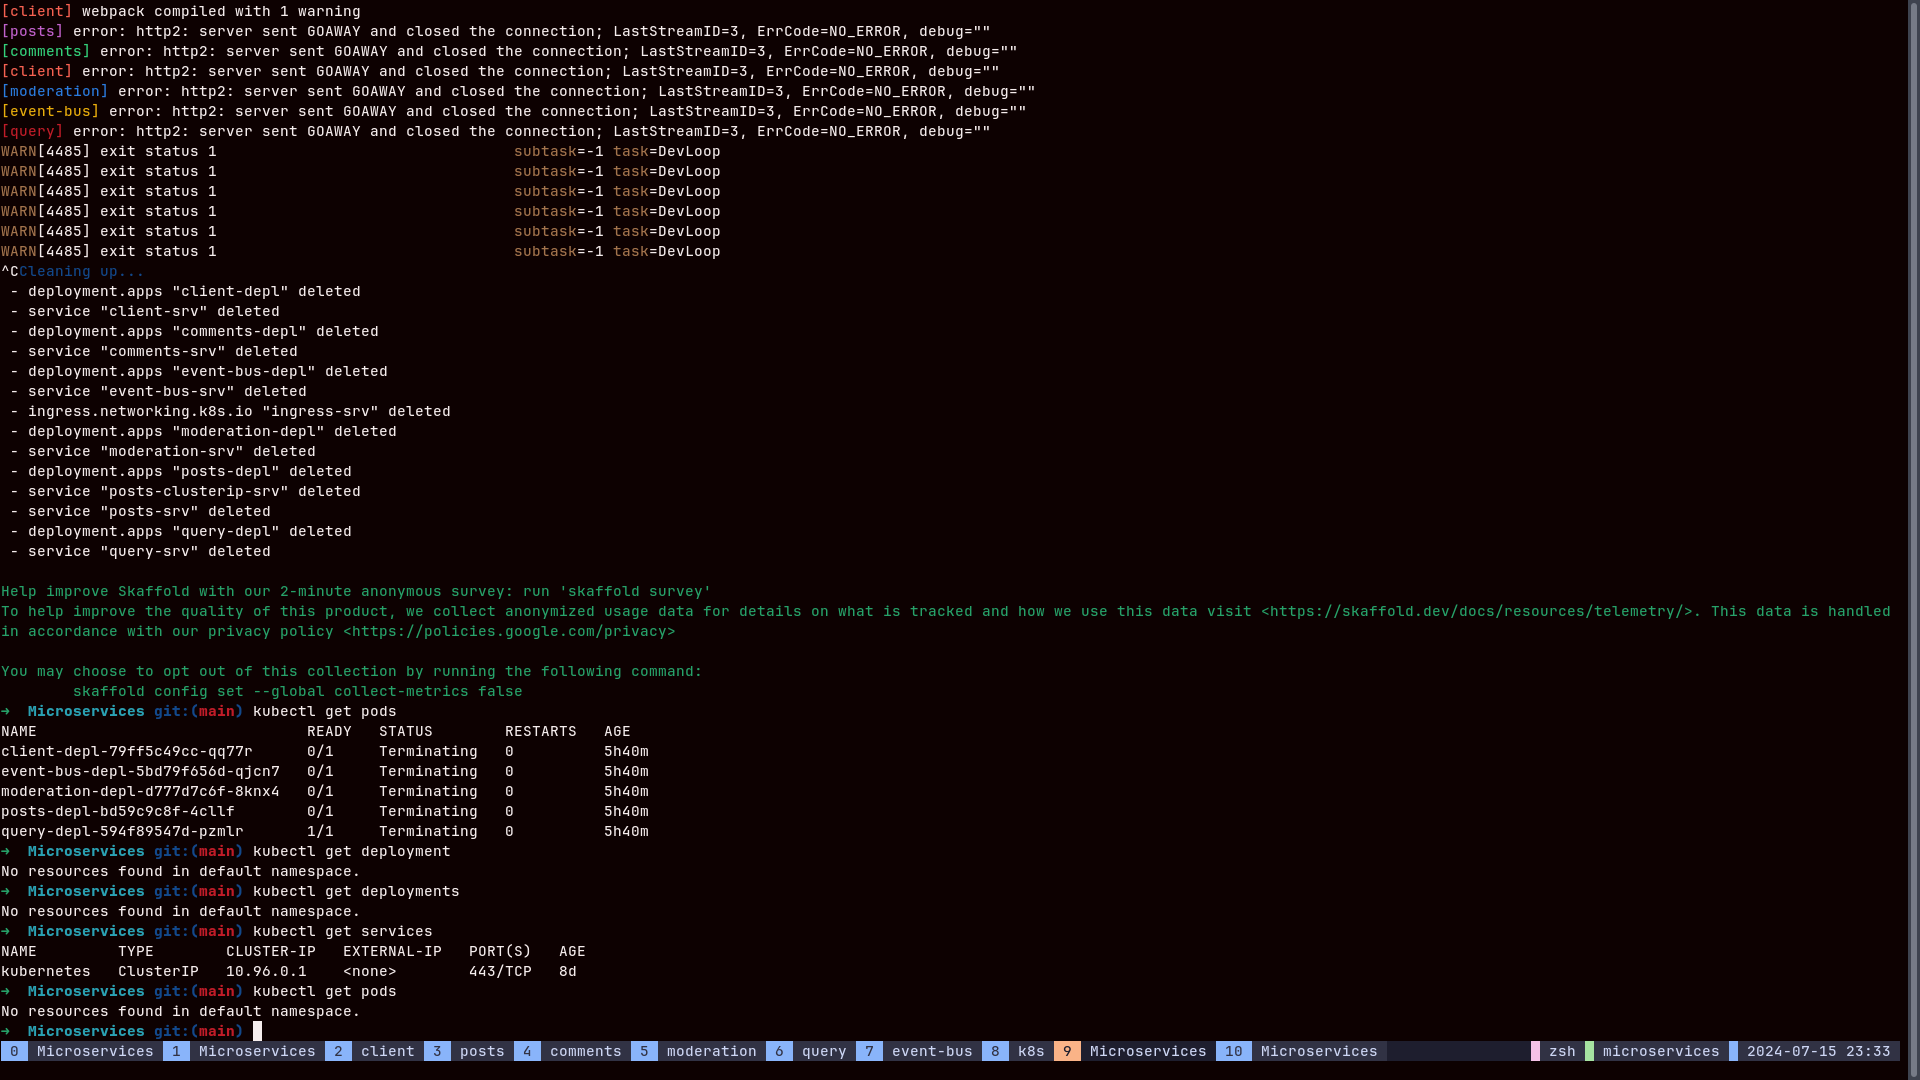Click 'moderation-srv' deleted line
Image resolution: width=1920 pixels, height=1080 pixels.
[163, 451]
